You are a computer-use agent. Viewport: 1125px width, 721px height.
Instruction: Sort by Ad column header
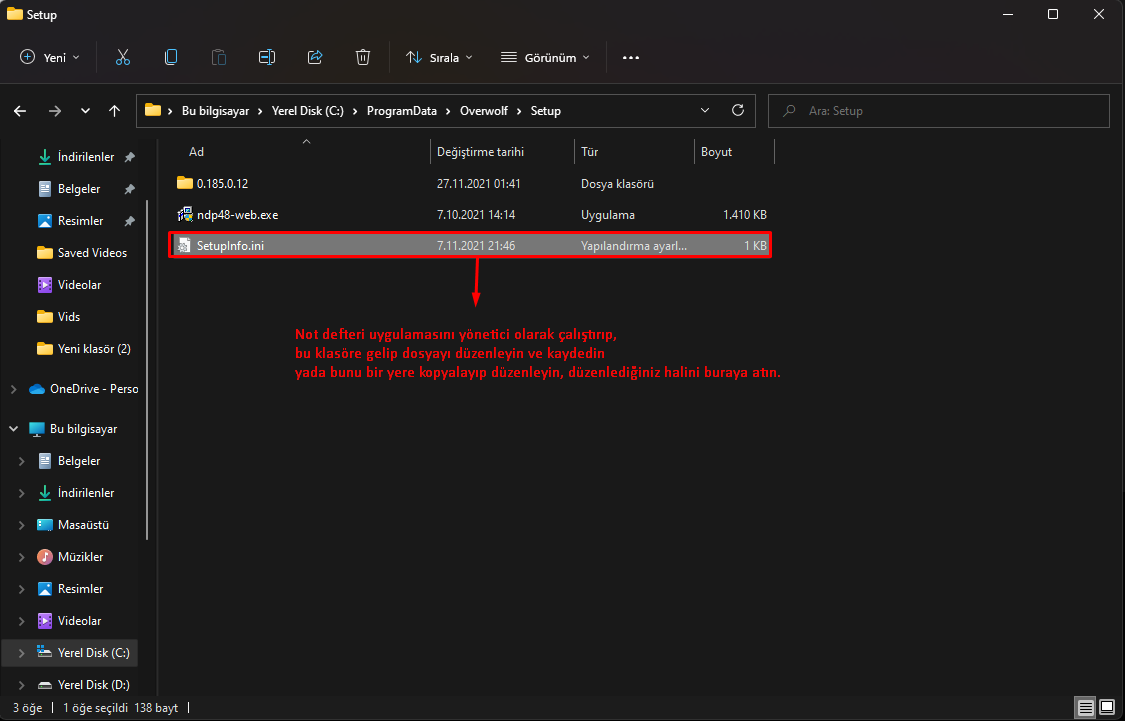pyautogui.click(x=197, y=152)
